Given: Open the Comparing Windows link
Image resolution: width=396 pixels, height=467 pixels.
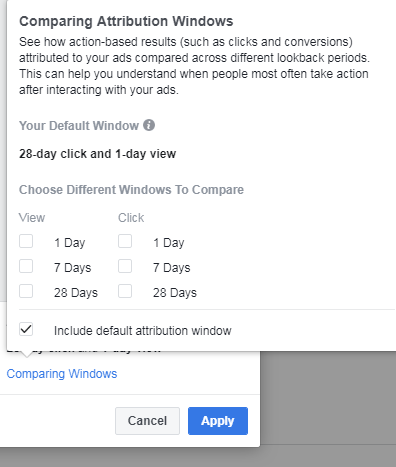Looking at the screenshot, I should [x=62, y=374].
